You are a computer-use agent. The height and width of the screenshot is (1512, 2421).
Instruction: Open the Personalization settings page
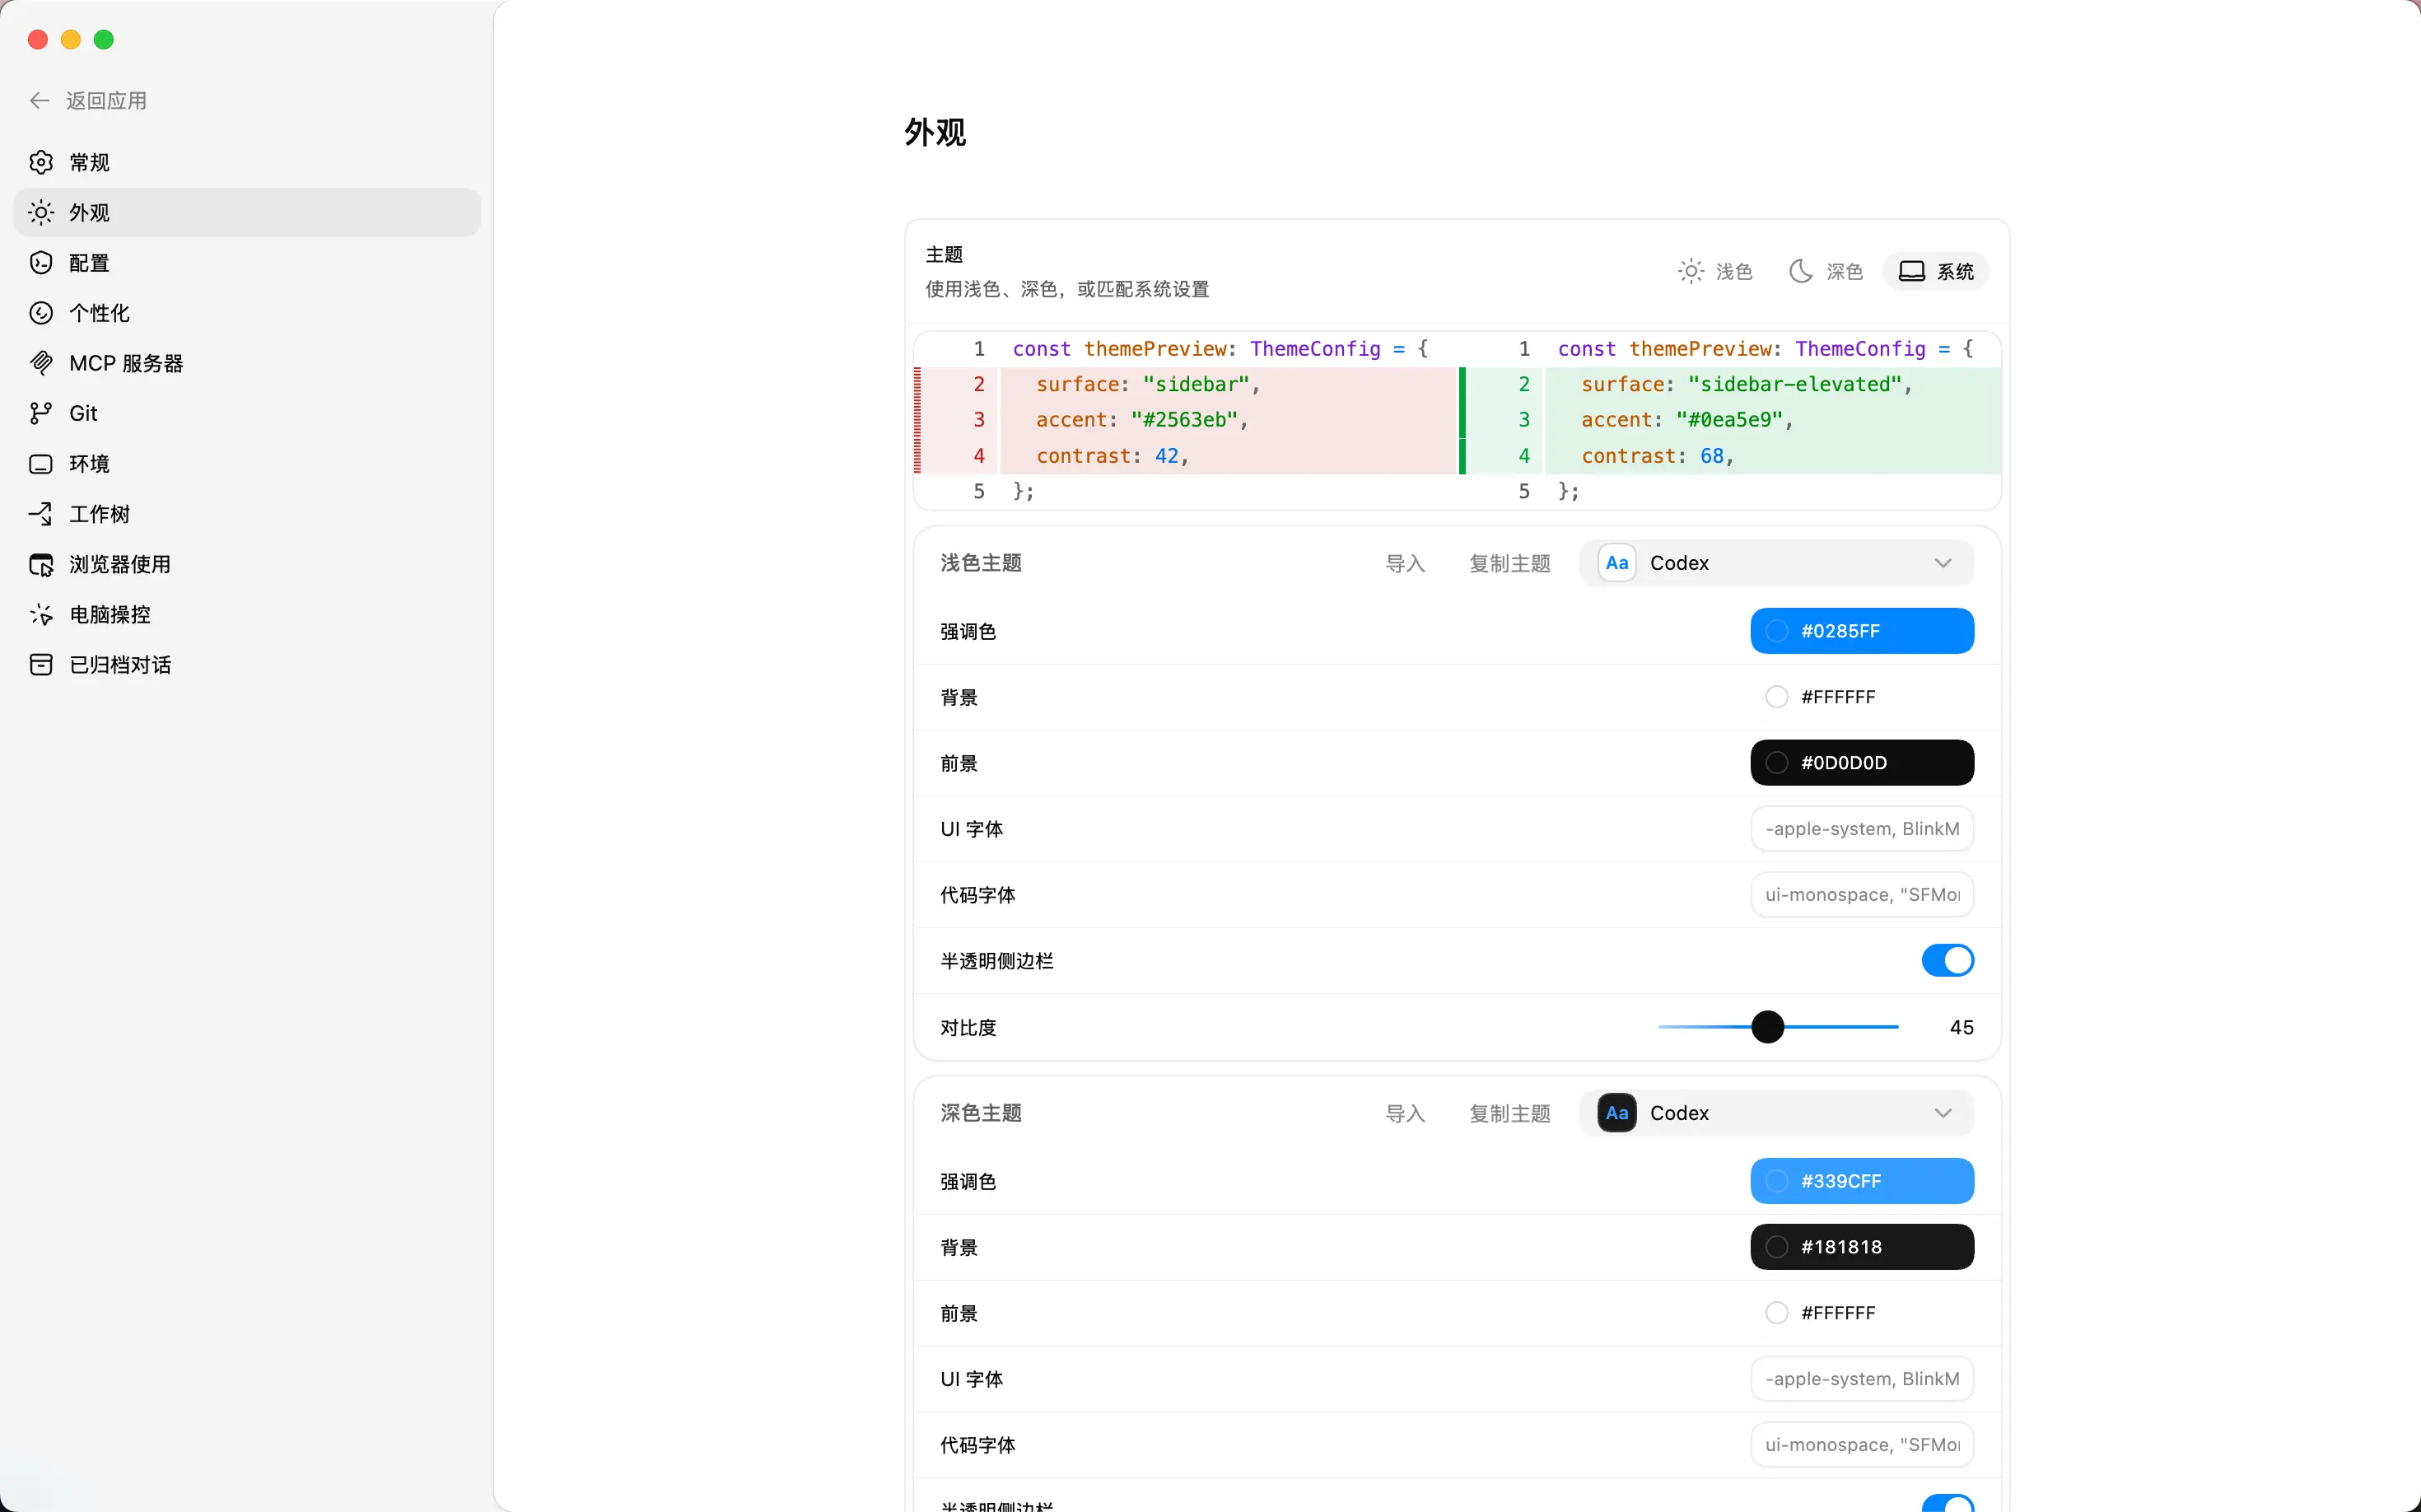[99, 313]
